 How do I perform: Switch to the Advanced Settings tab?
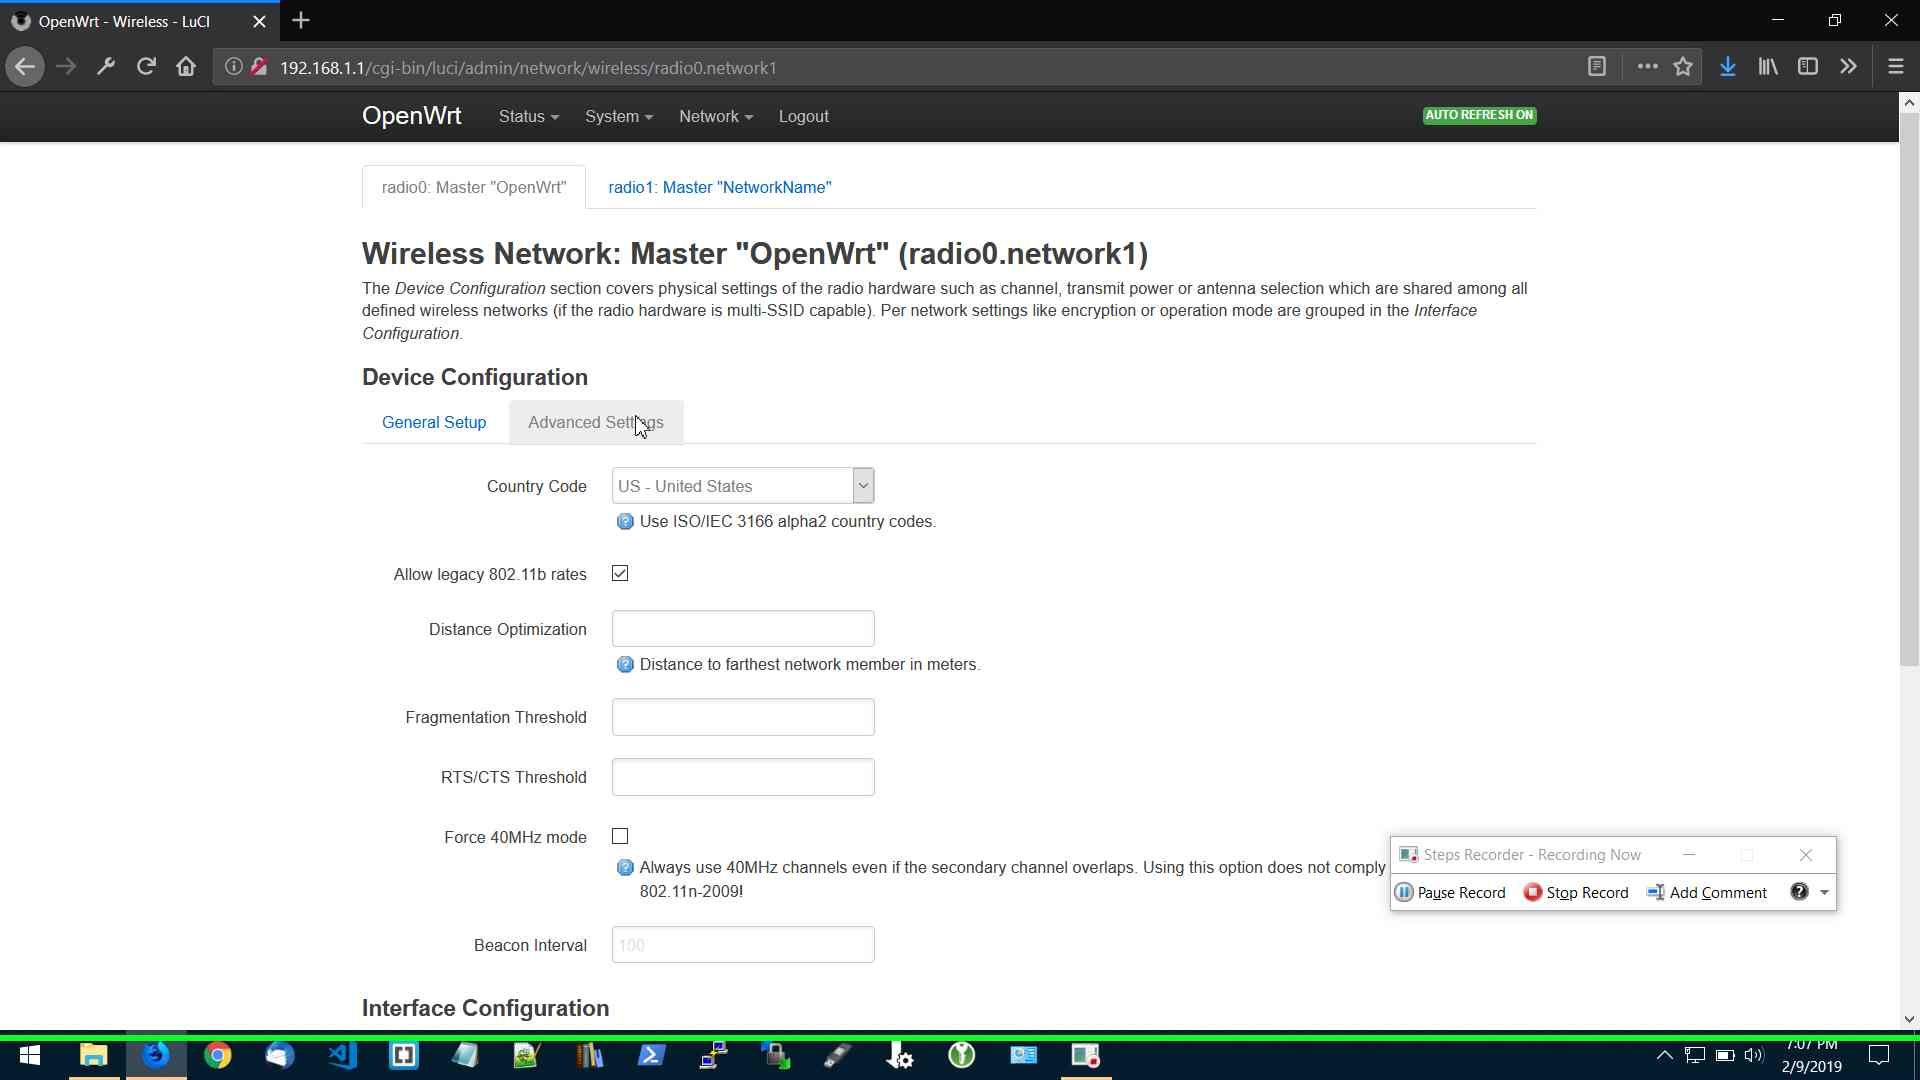tap(595, 422)
